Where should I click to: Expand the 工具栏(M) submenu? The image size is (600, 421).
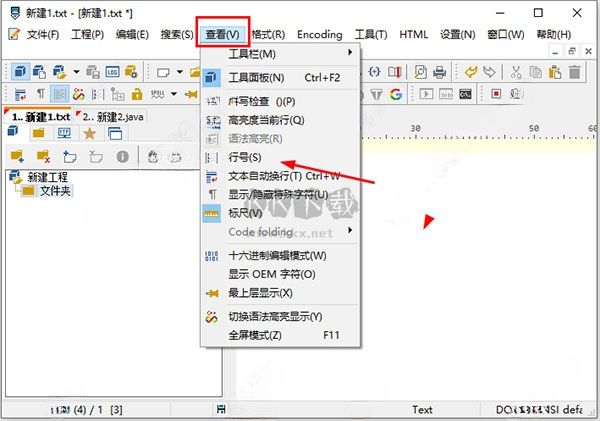[x=280, y=54]
